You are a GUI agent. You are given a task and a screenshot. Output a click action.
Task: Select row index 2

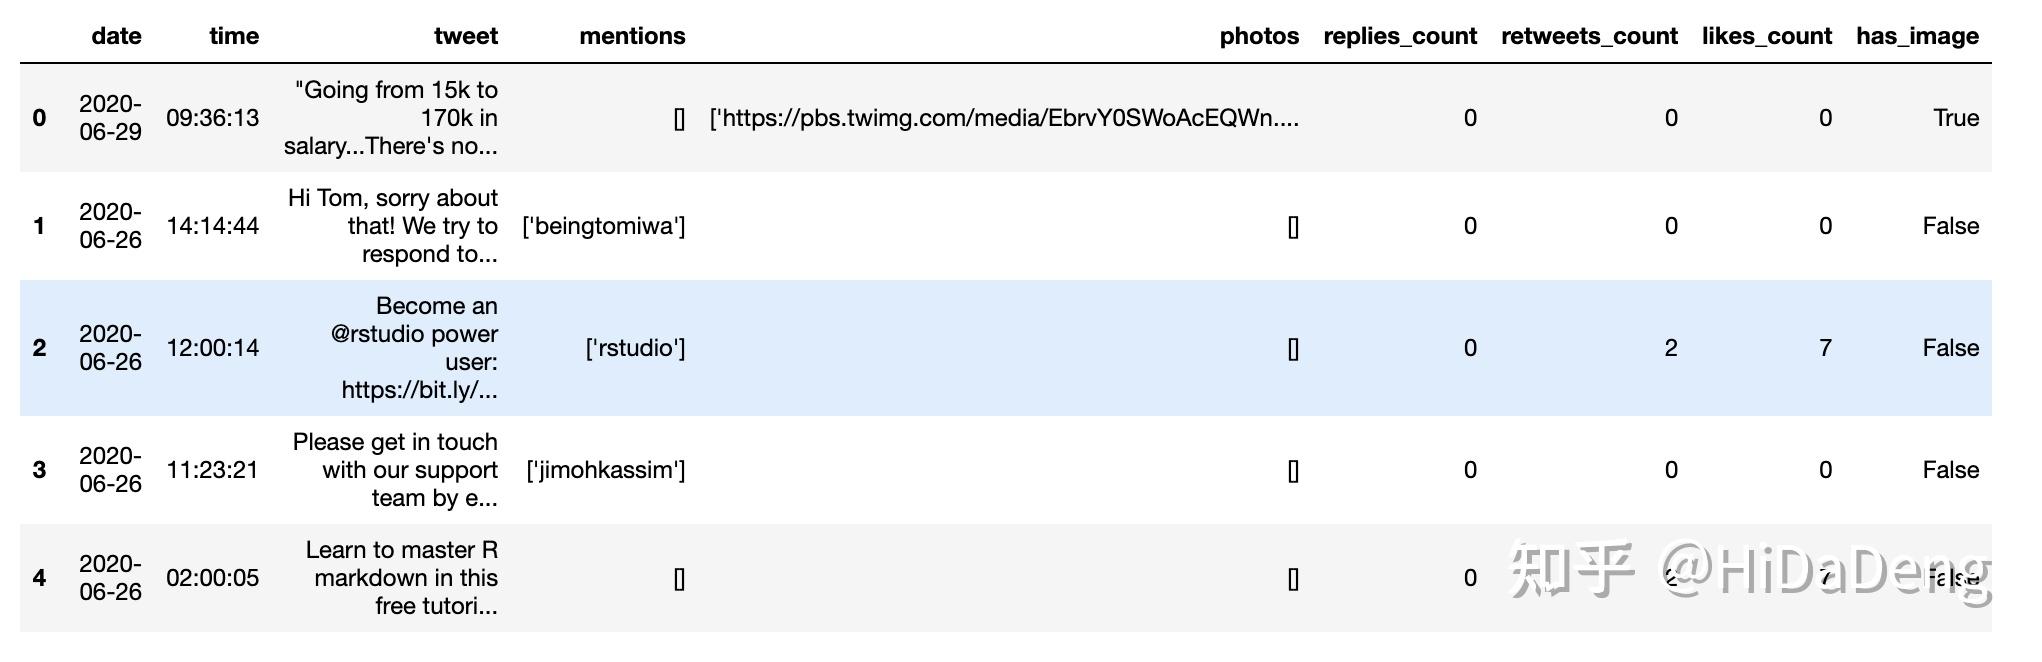[x=39, y=348]
